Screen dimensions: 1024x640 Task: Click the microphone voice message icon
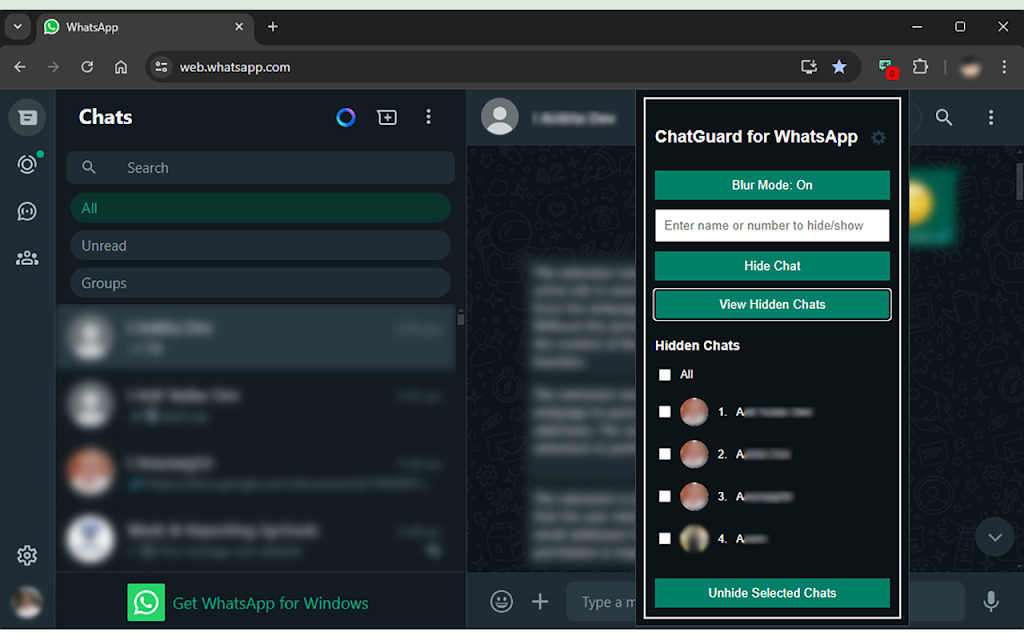coord(991,601)
